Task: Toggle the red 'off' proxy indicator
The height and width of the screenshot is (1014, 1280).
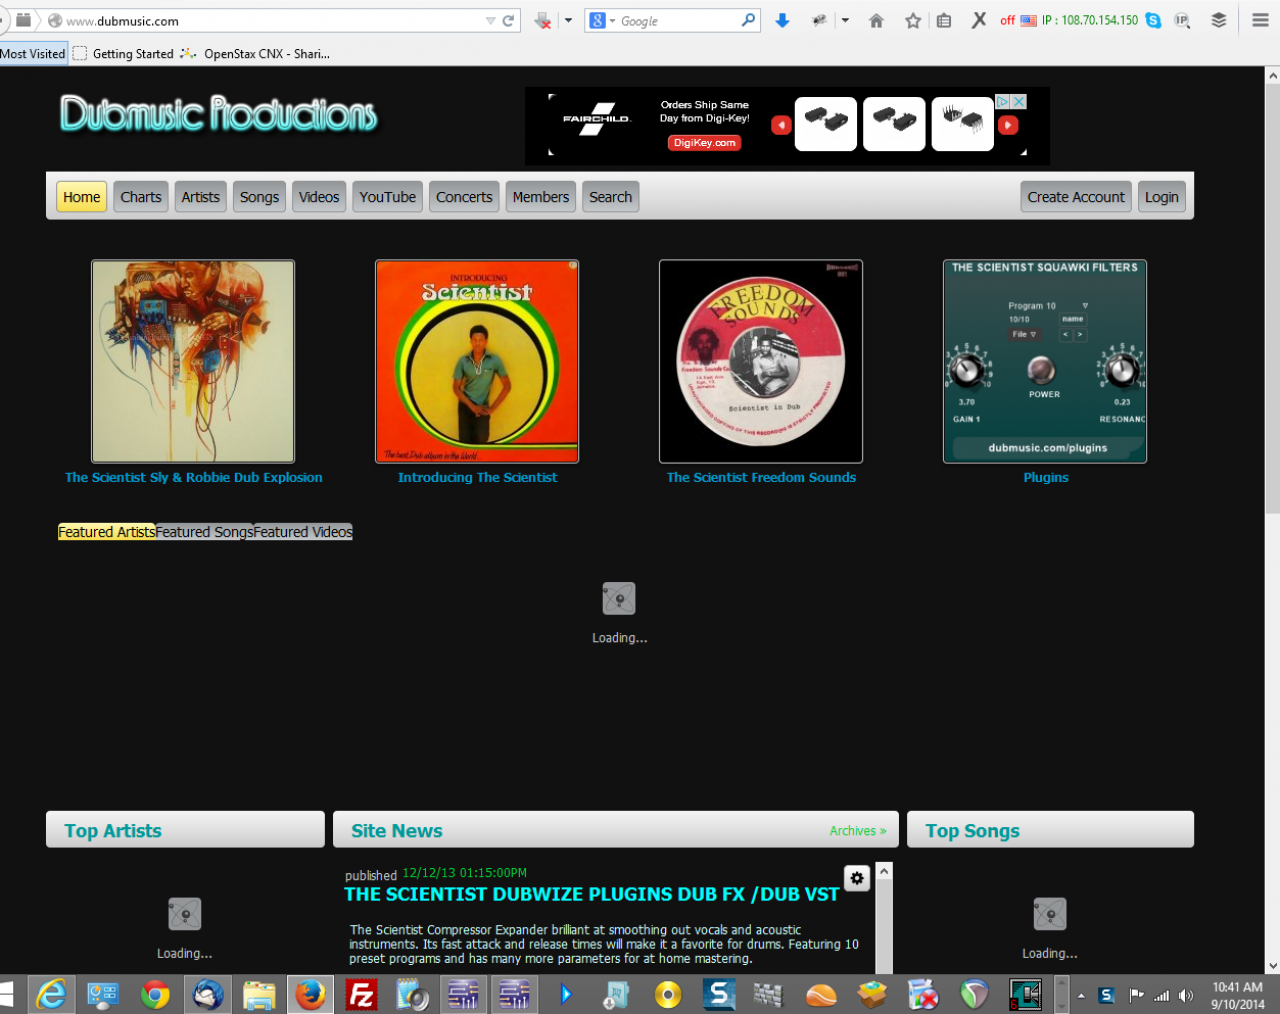Action: [1007, 20]
